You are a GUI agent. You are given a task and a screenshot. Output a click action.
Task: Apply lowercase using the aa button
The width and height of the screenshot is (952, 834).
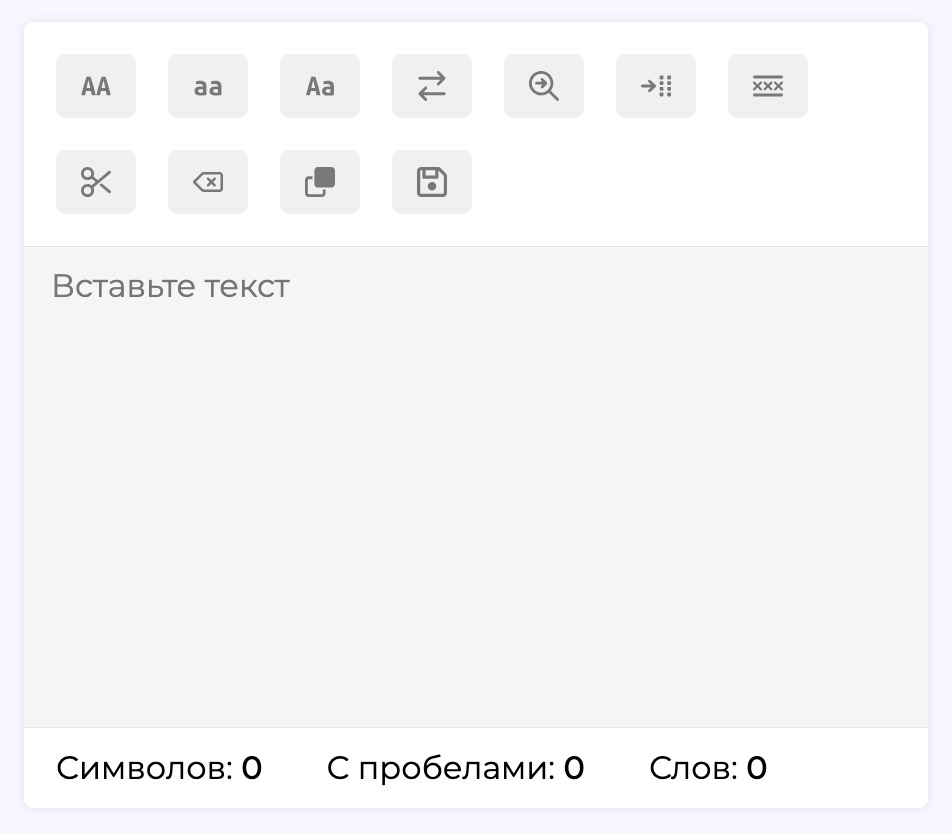208,86
